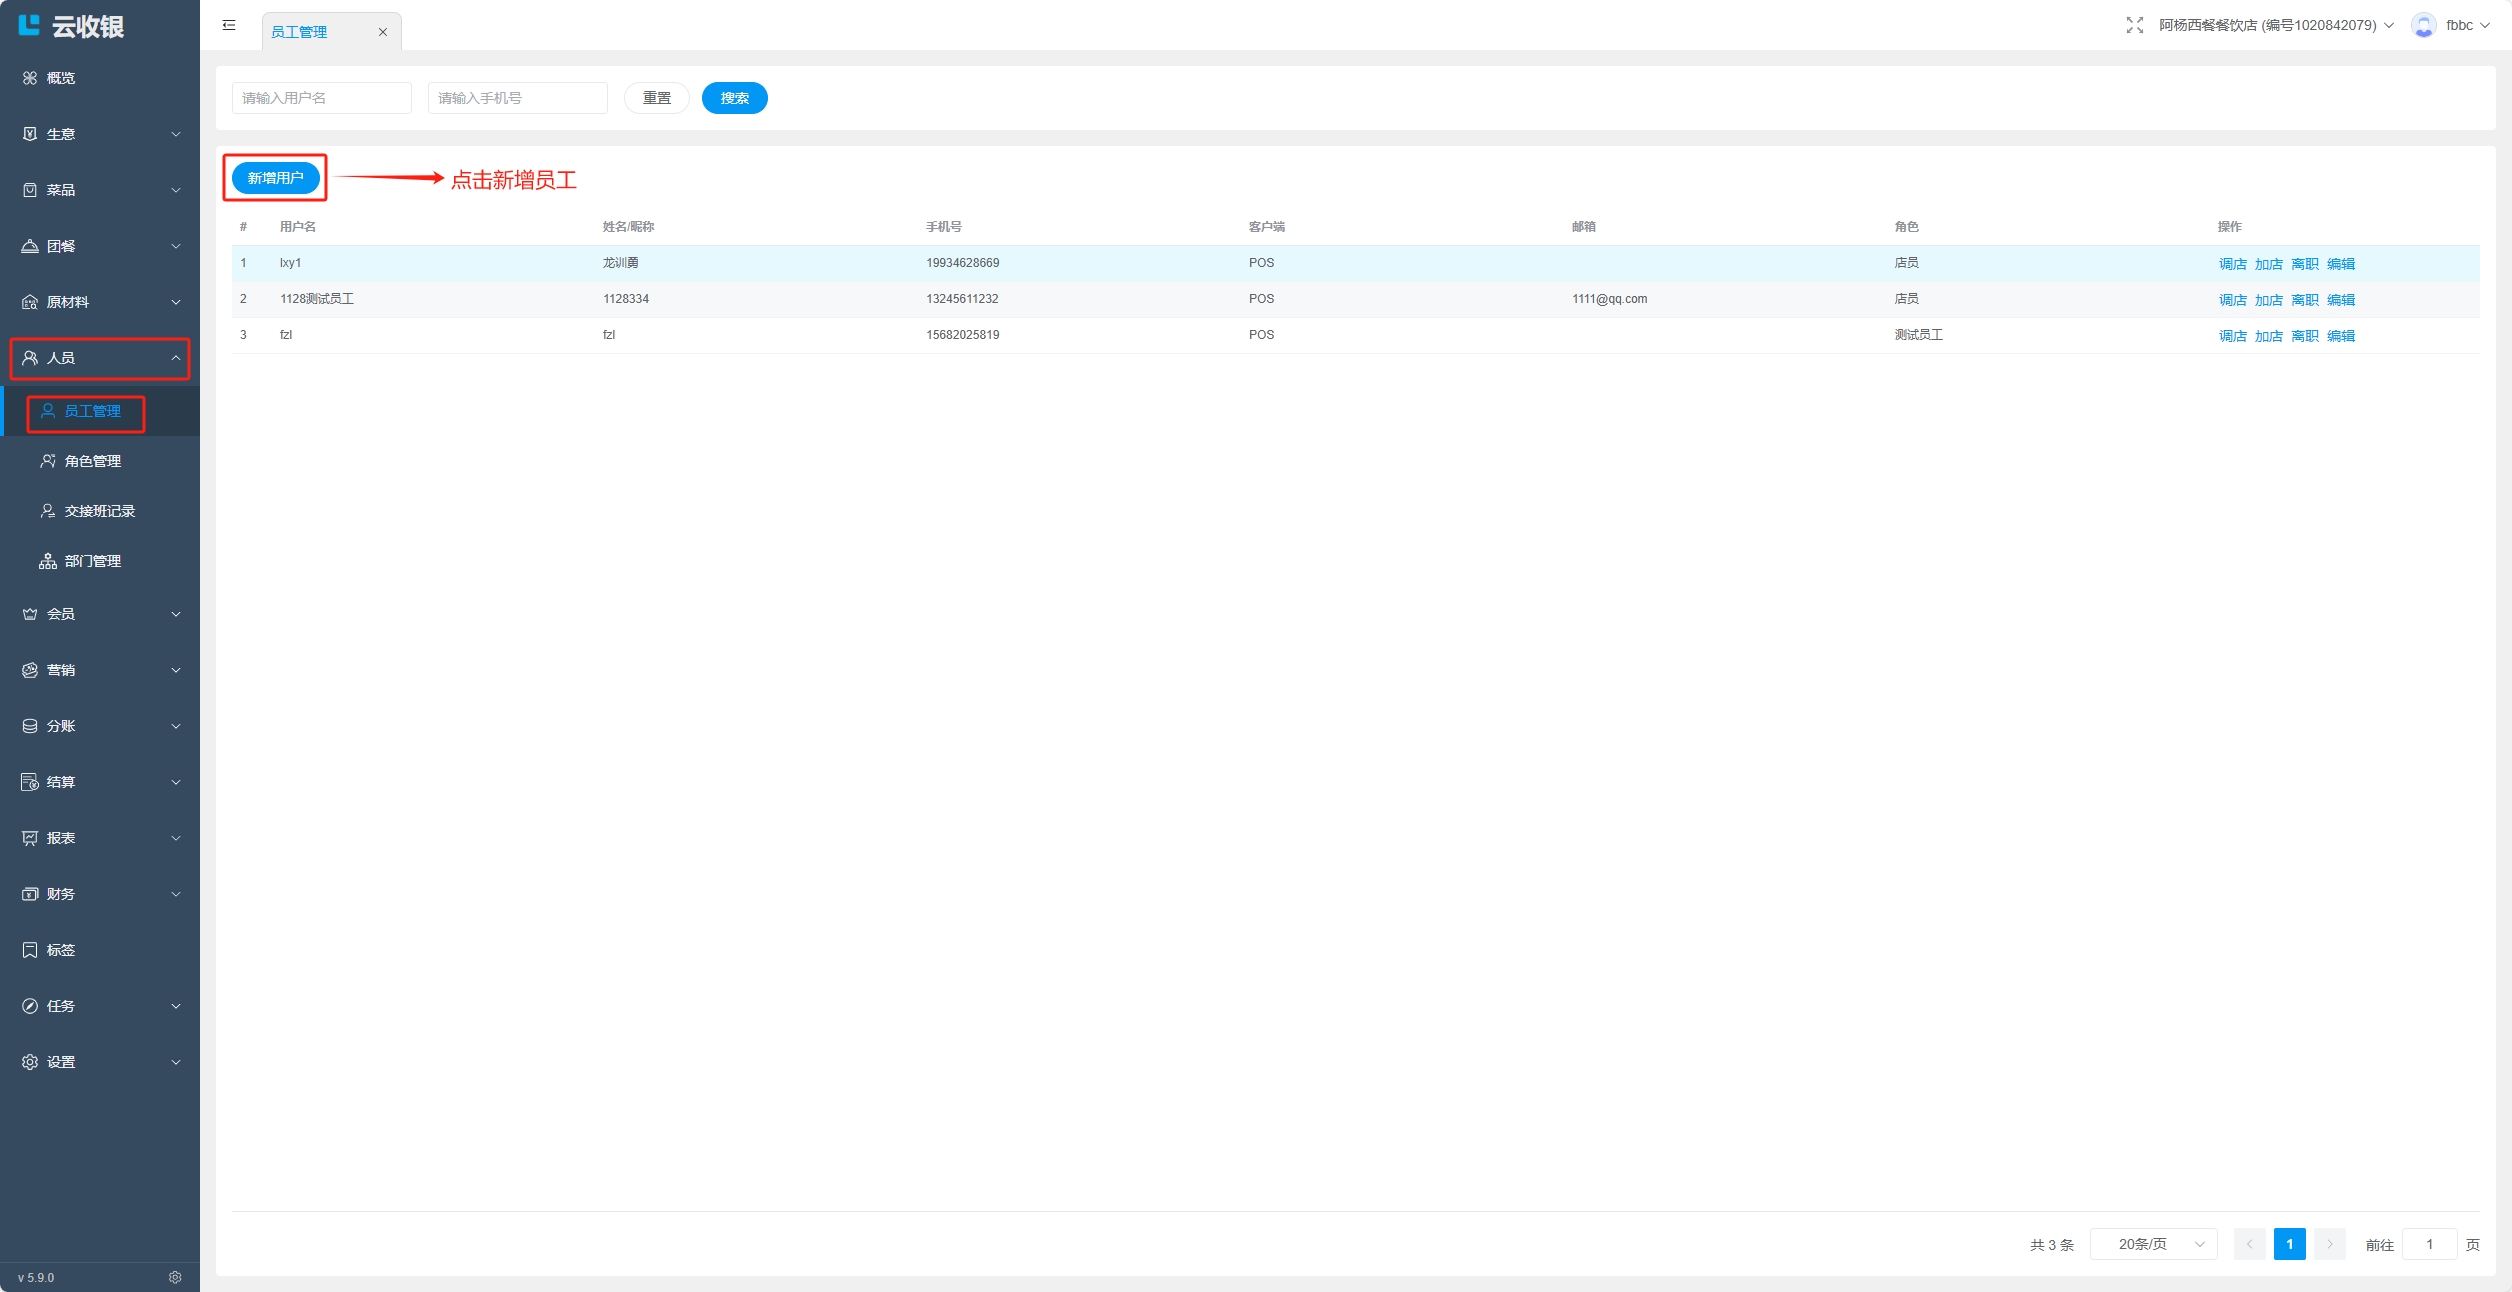Screen dimensions: 2512x1292
Task: Open the 20条/页 page size dropdown
Action: [x=2153, y=1244]
